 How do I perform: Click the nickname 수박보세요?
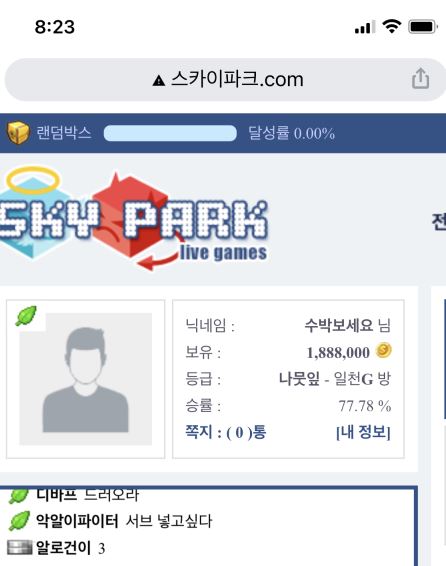[x=338, y=325]
